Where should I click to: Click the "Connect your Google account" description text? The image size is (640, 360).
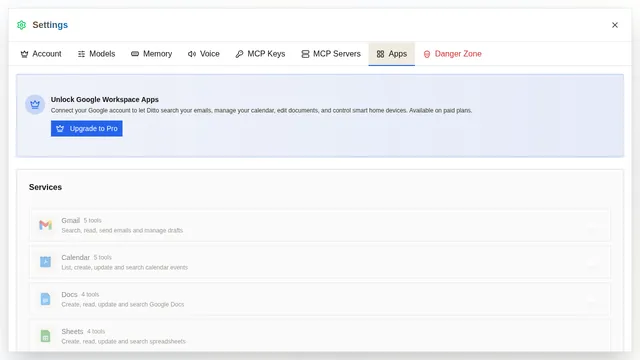(x=261, y=111)
